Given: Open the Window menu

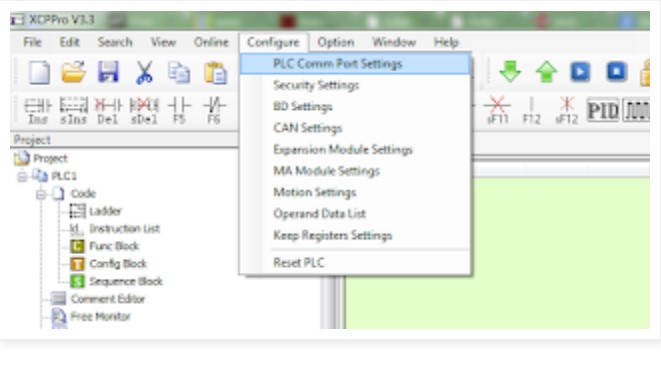Looking at the screenshot, I should tap(394, 42).
